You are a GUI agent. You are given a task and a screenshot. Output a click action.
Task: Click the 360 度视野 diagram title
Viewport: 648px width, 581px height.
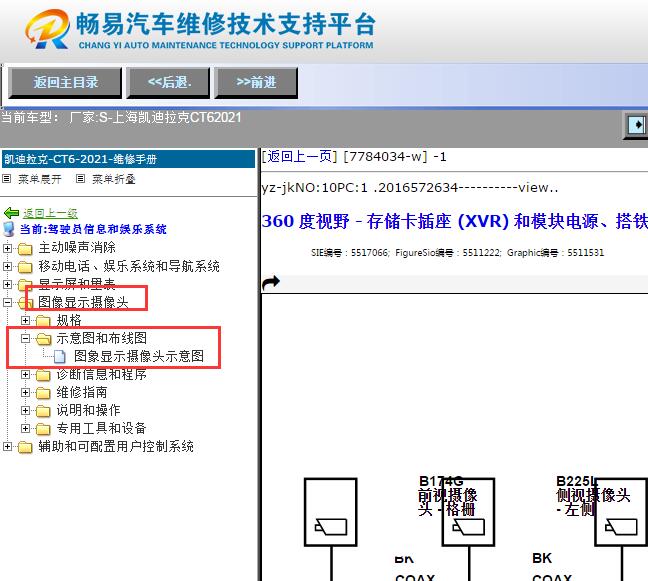point(455,221)
